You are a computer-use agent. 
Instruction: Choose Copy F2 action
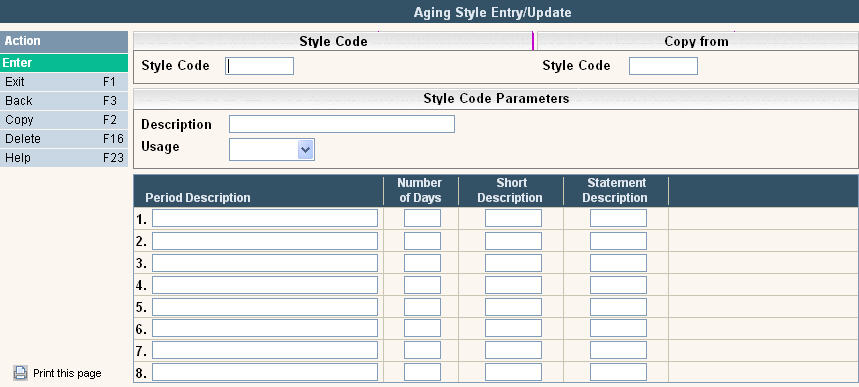click(x=64, y=119)
